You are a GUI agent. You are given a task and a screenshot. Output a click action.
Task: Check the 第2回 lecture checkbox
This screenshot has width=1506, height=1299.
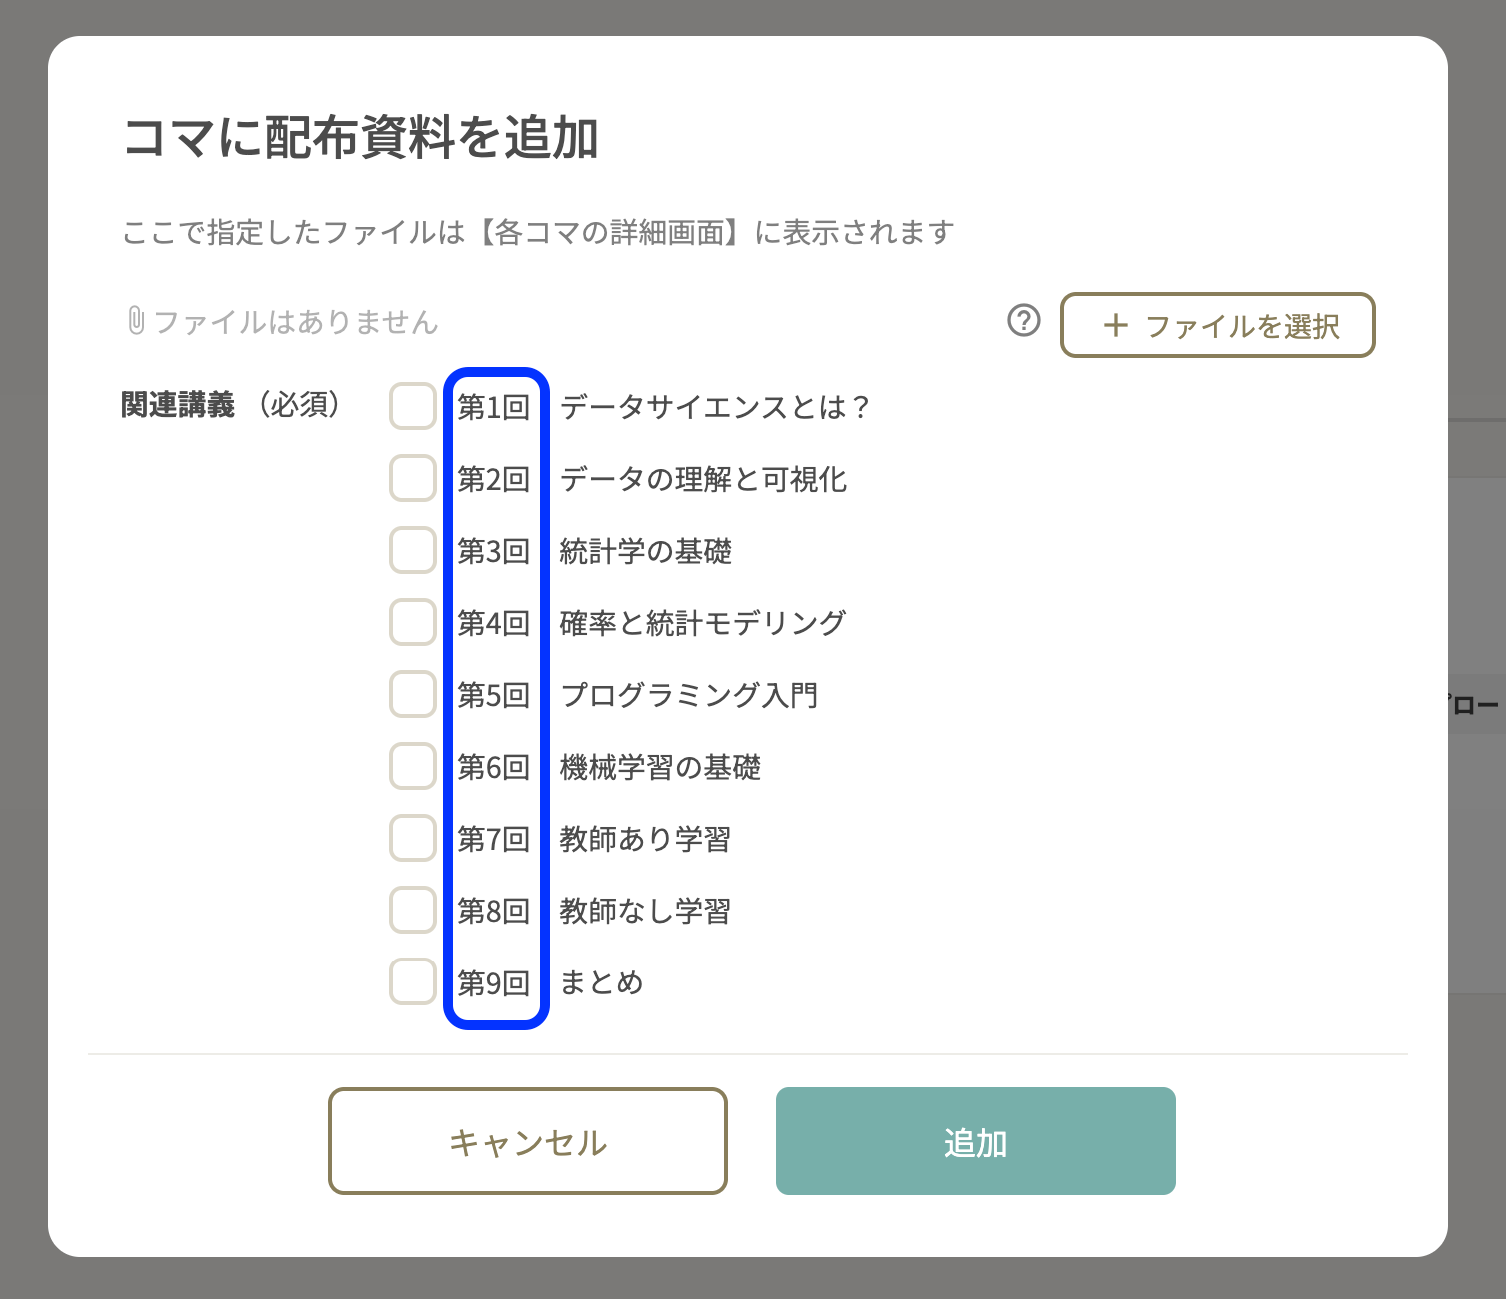point(413,478)
